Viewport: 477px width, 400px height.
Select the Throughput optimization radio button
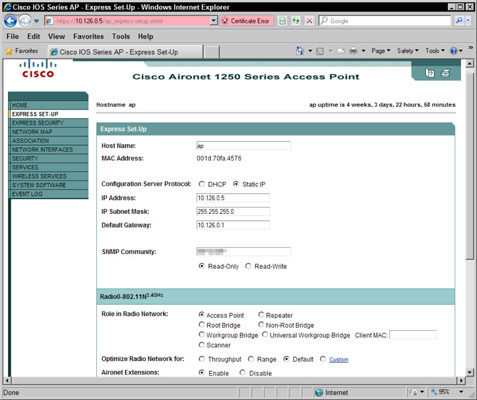(202, 359)
